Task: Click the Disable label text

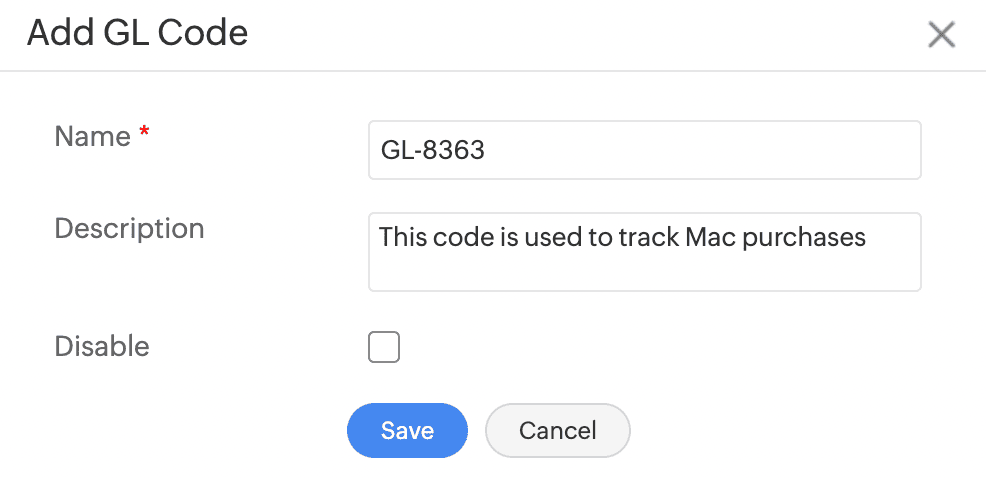Action: tap(101, 347)
